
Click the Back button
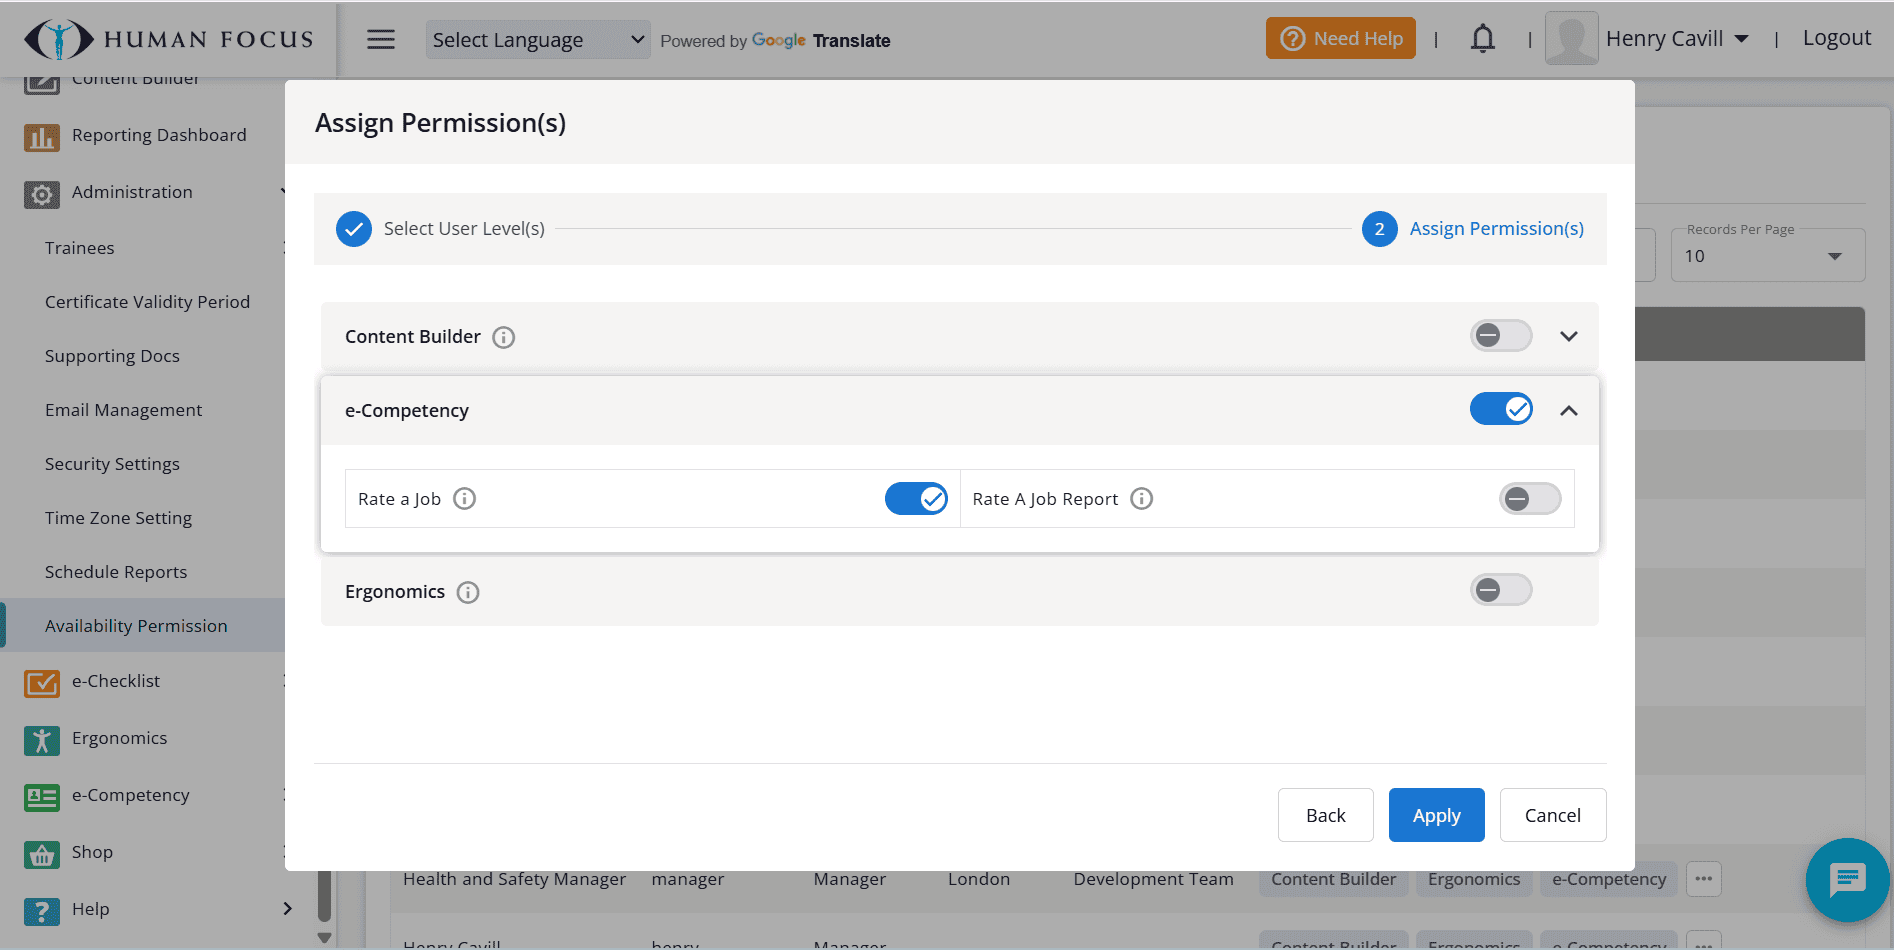(x=1325, y=816)
